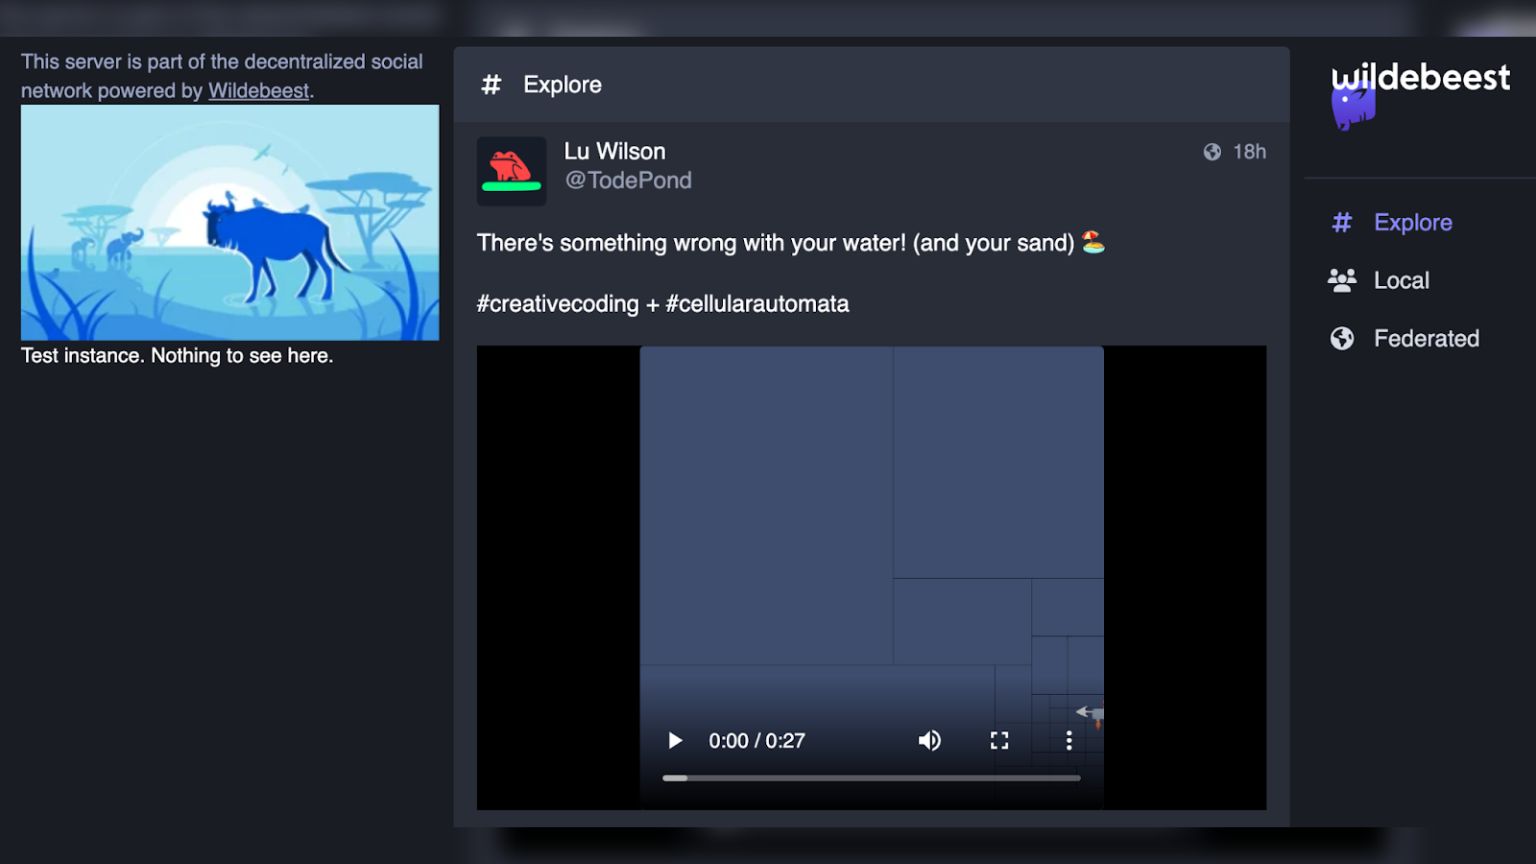Click the Wildebeest logo
The height and width of the screenshot is (864, 1536).
tap(1420, 94)
